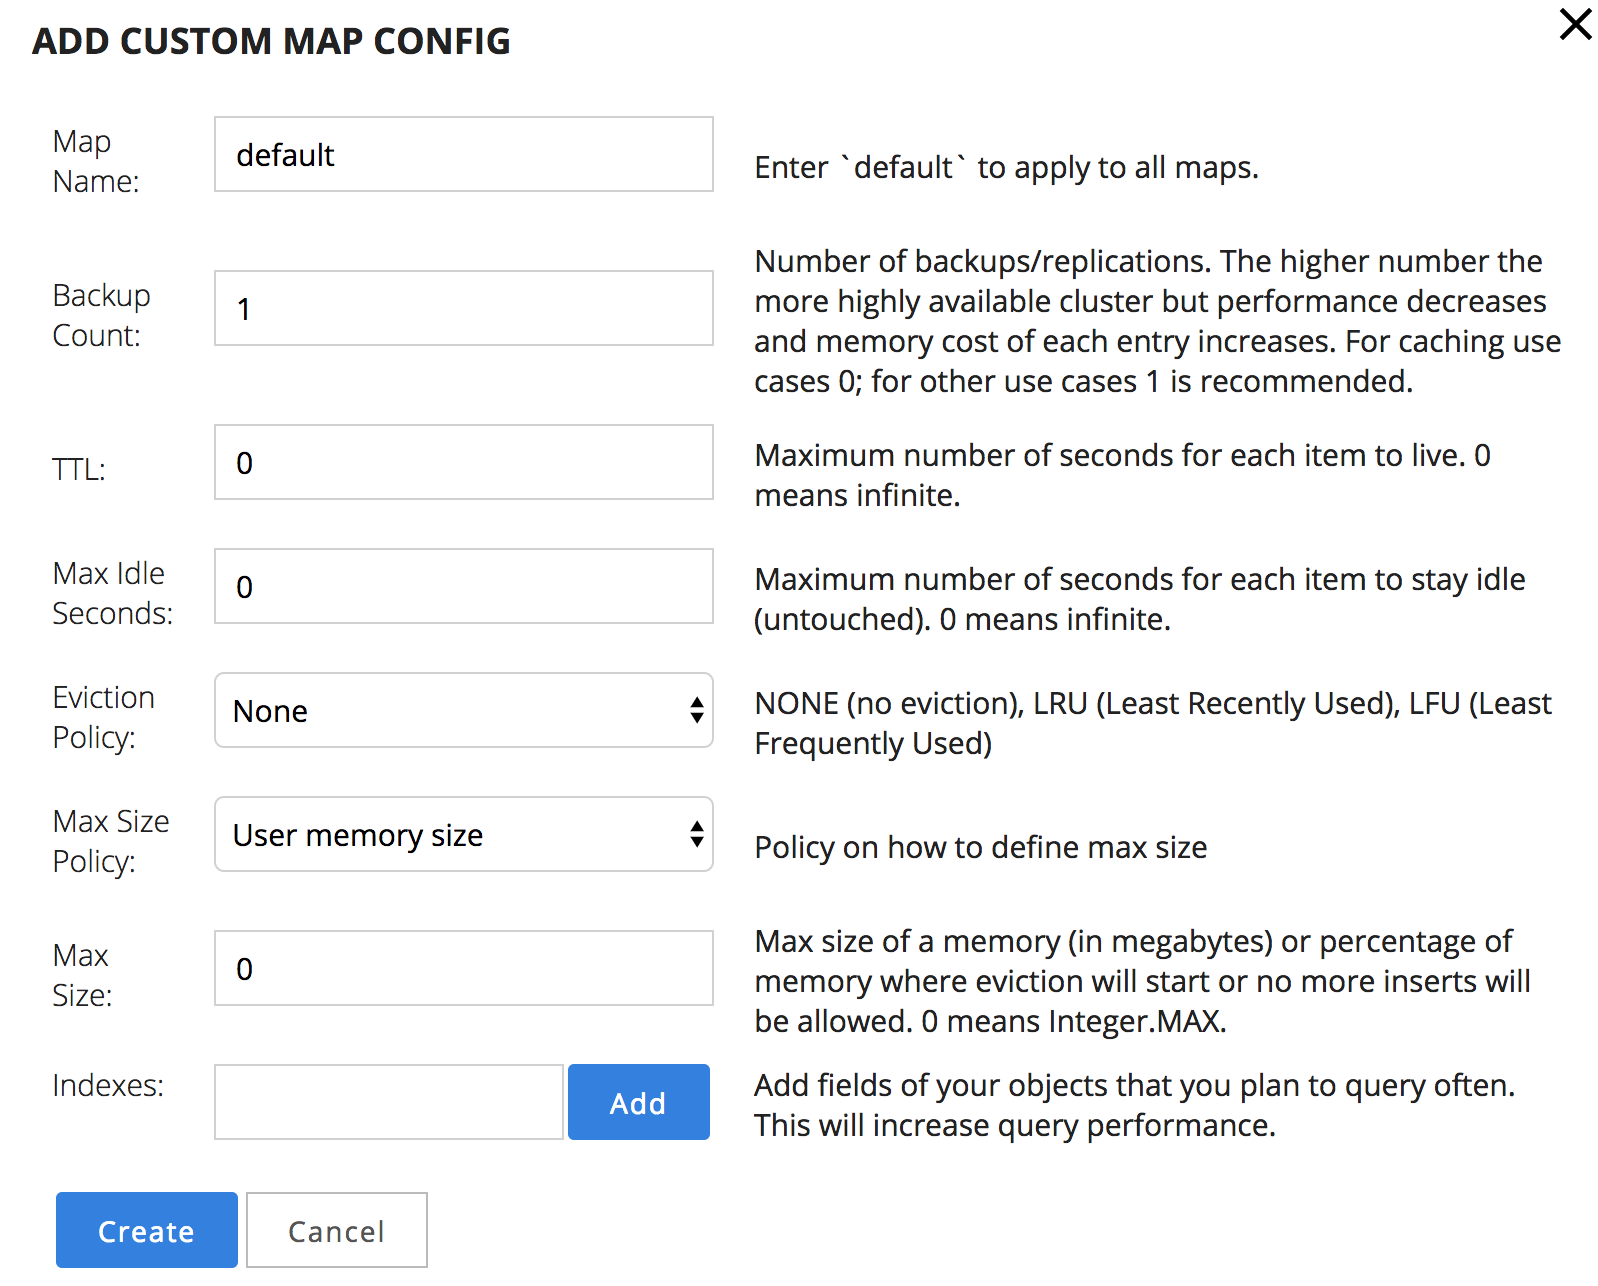
Task: Focus the Max Size input field
Action: pos(464,968)
